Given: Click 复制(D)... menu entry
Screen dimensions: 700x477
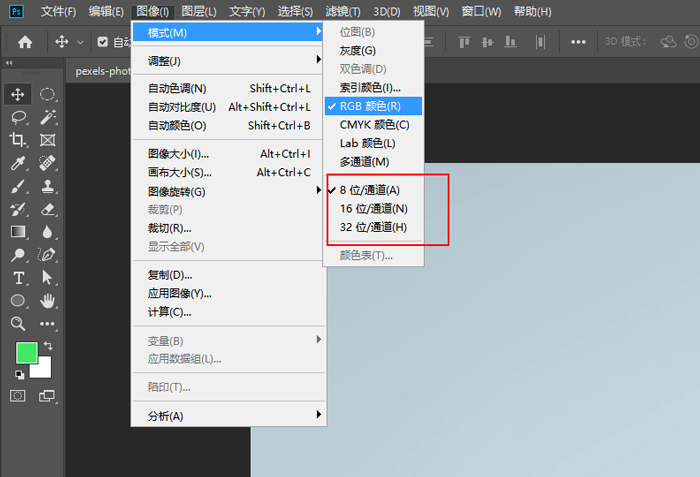Looking at the screenshot, I should point(228,275).
